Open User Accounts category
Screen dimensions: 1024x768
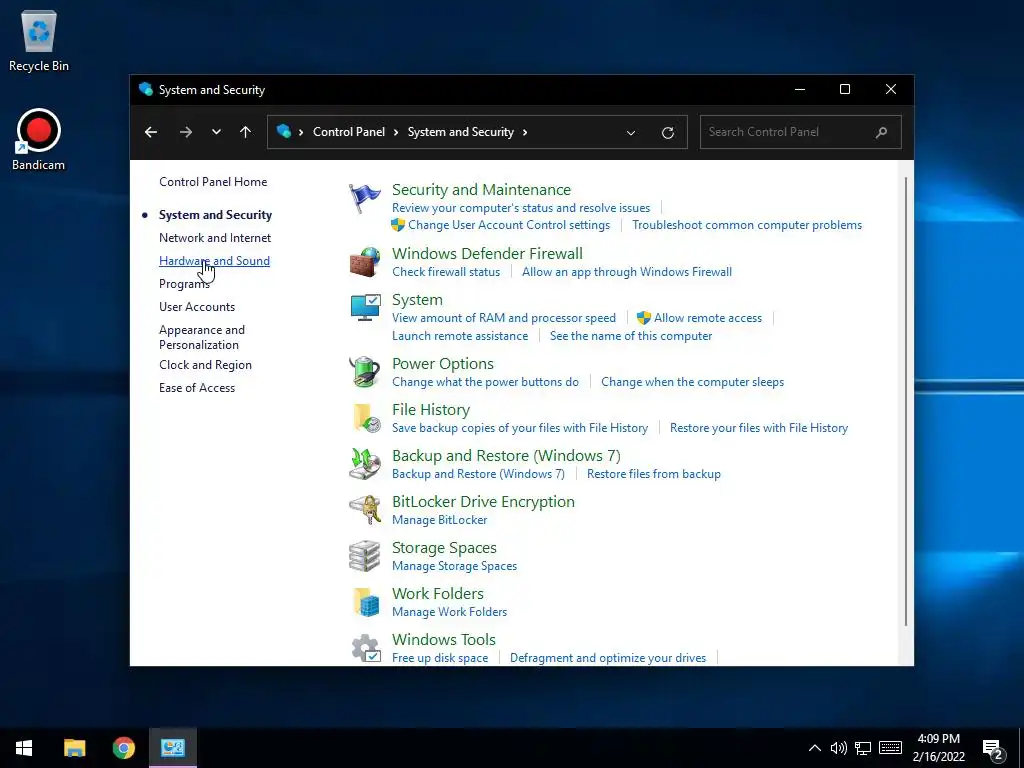[197, 306]
